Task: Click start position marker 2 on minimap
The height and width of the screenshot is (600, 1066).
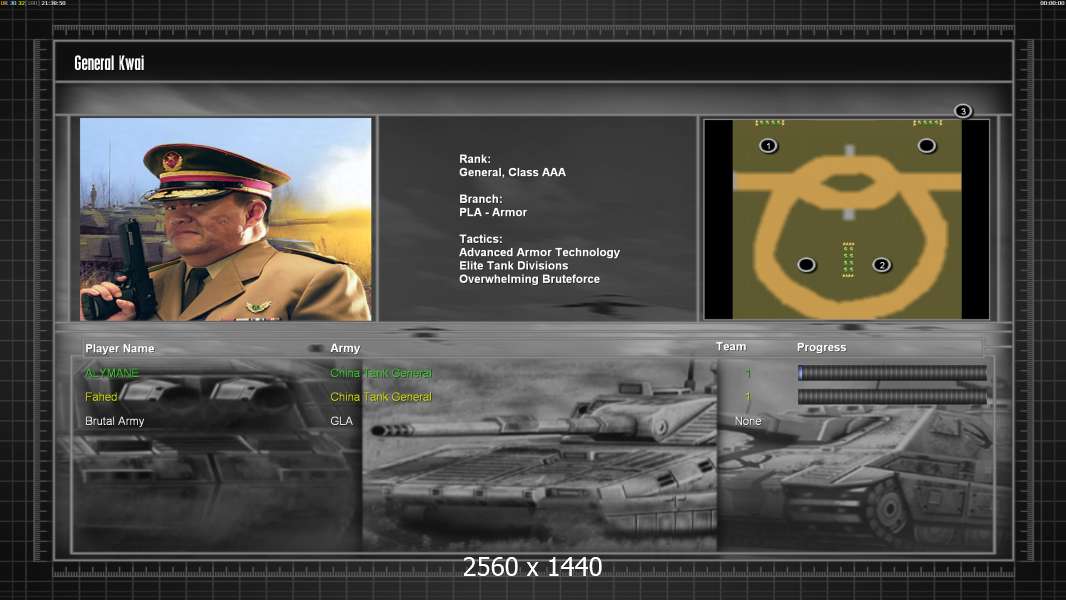Action: pos(881,265)
